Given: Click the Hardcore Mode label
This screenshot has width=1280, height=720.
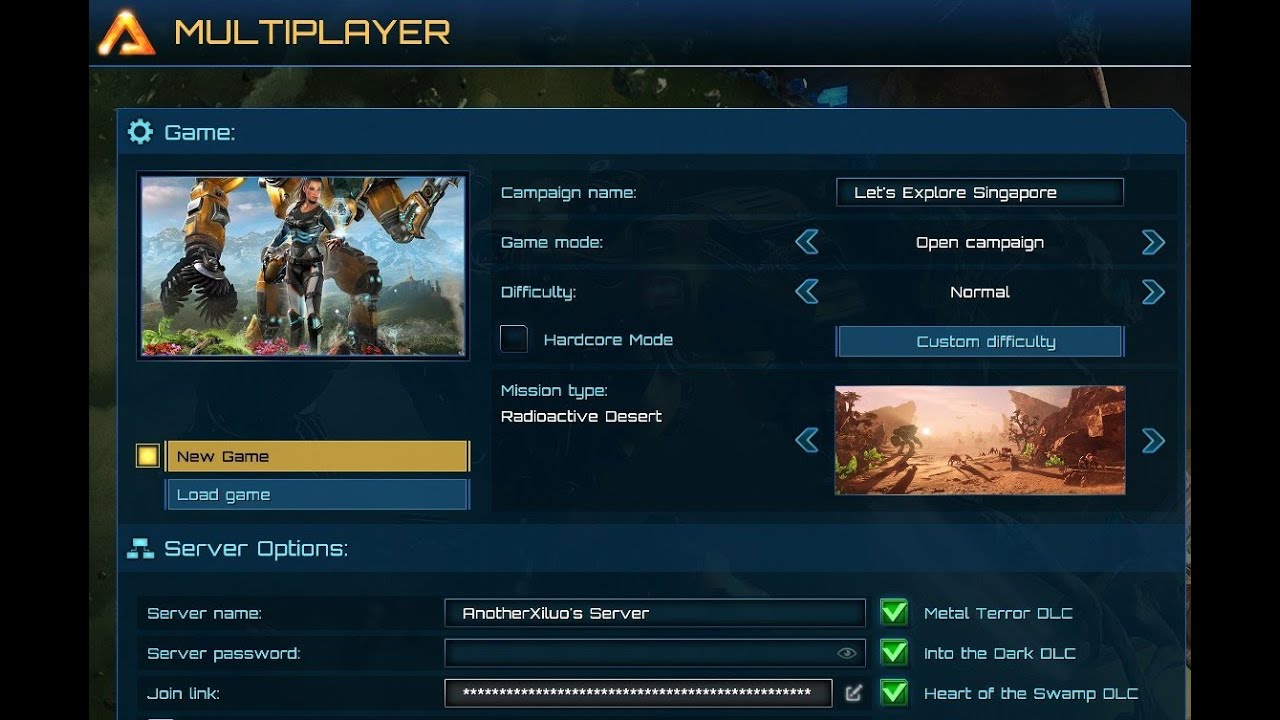Looking at the screenshot, I should [608, 340].
